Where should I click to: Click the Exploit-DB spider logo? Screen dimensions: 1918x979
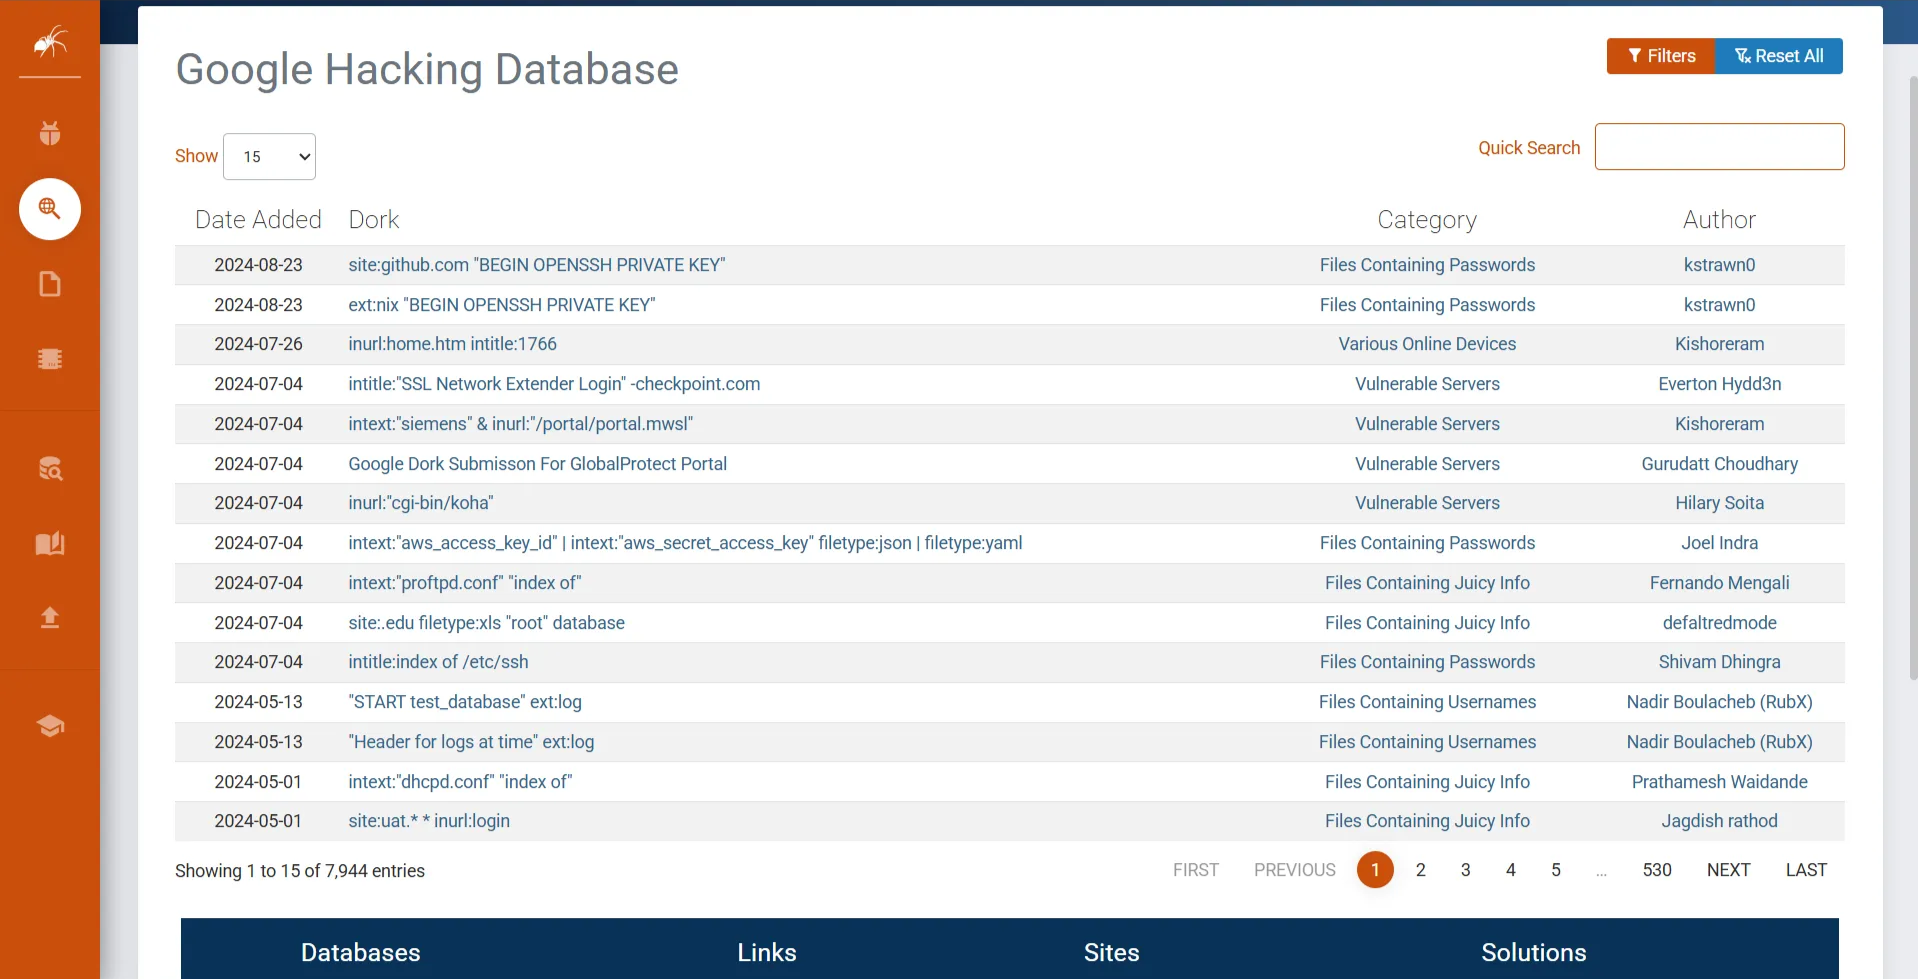click(x=49, y=42)
